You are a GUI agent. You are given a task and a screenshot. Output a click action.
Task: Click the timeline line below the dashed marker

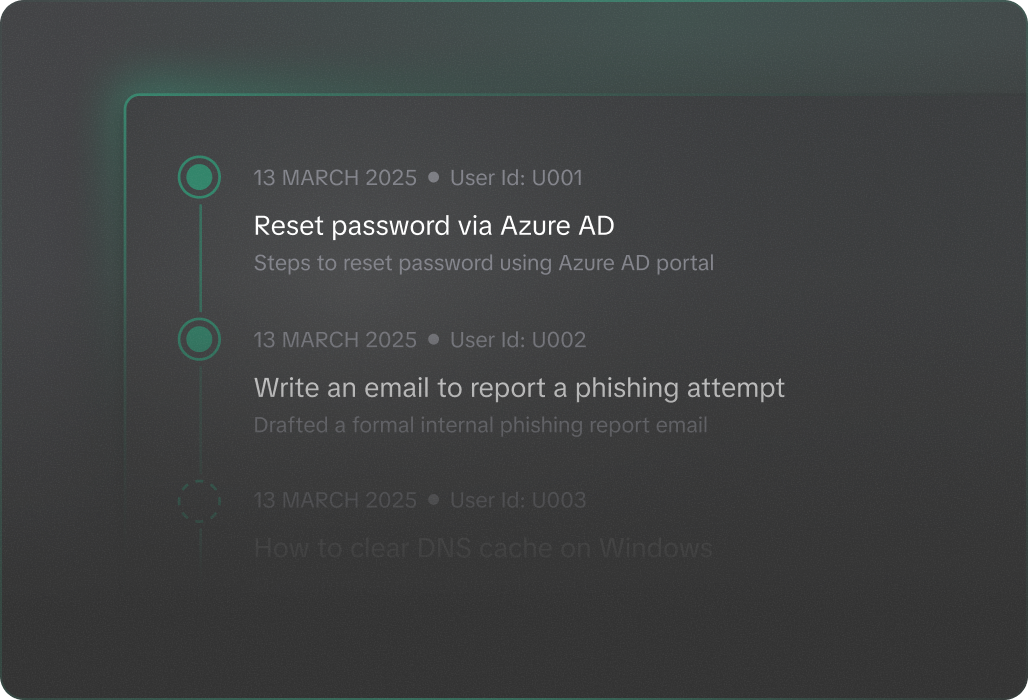200,545
